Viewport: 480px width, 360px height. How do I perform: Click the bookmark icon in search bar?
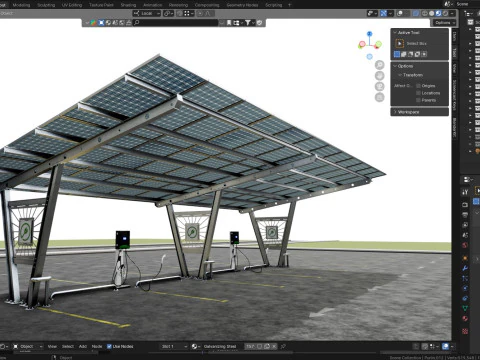click(x=229, y=23)
